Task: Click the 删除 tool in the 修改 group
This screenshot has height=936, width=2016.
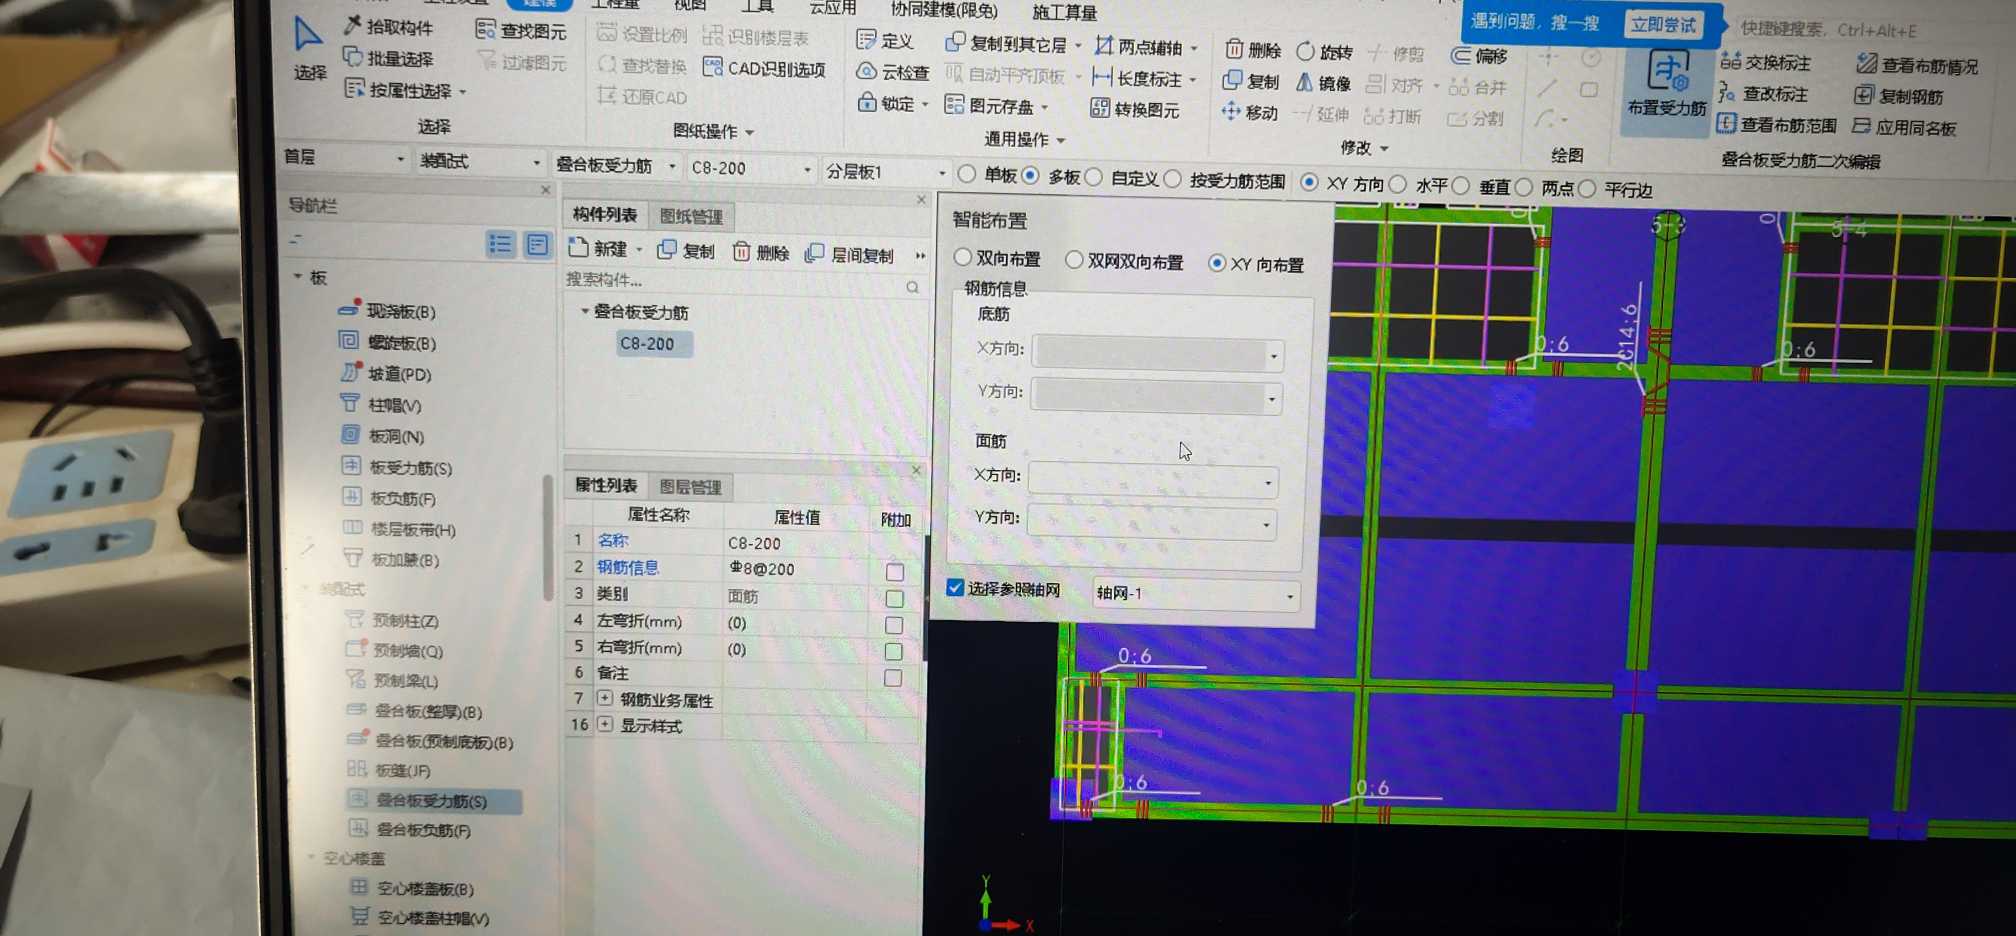Action: click(1253, 49)
